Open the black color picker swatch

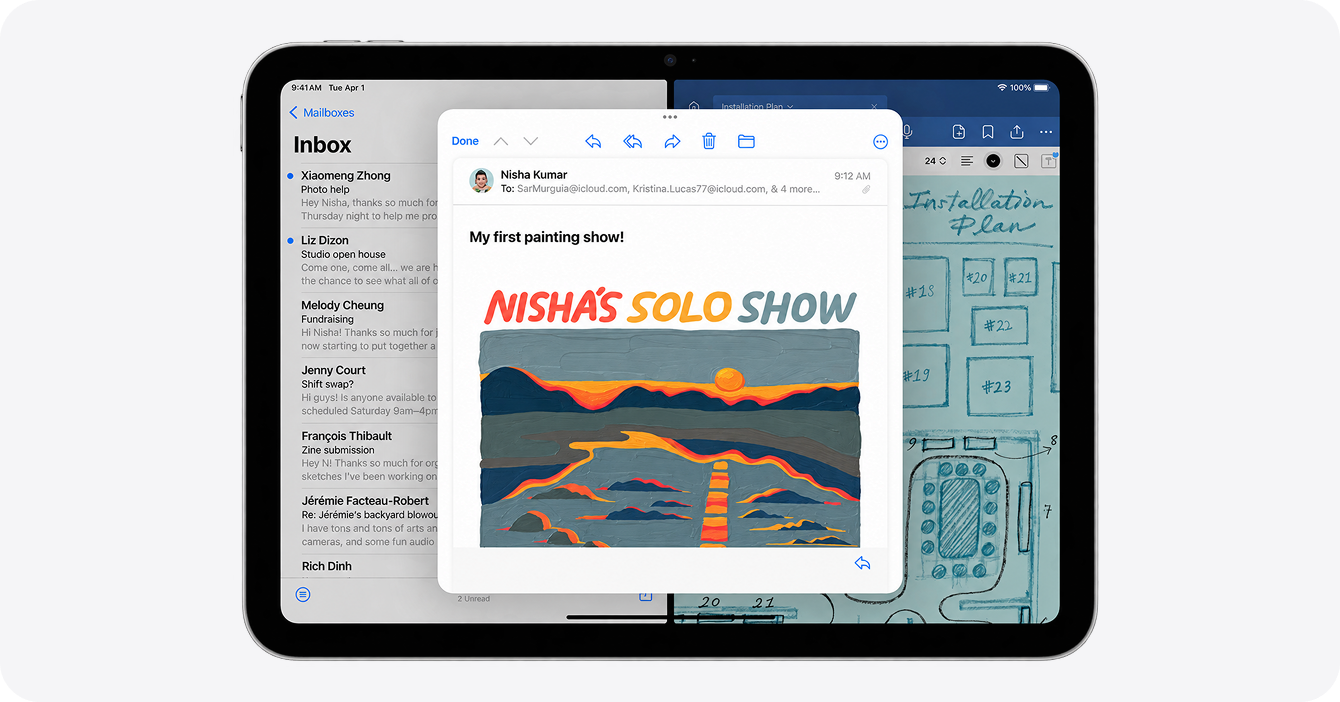[x=993, y=161]
